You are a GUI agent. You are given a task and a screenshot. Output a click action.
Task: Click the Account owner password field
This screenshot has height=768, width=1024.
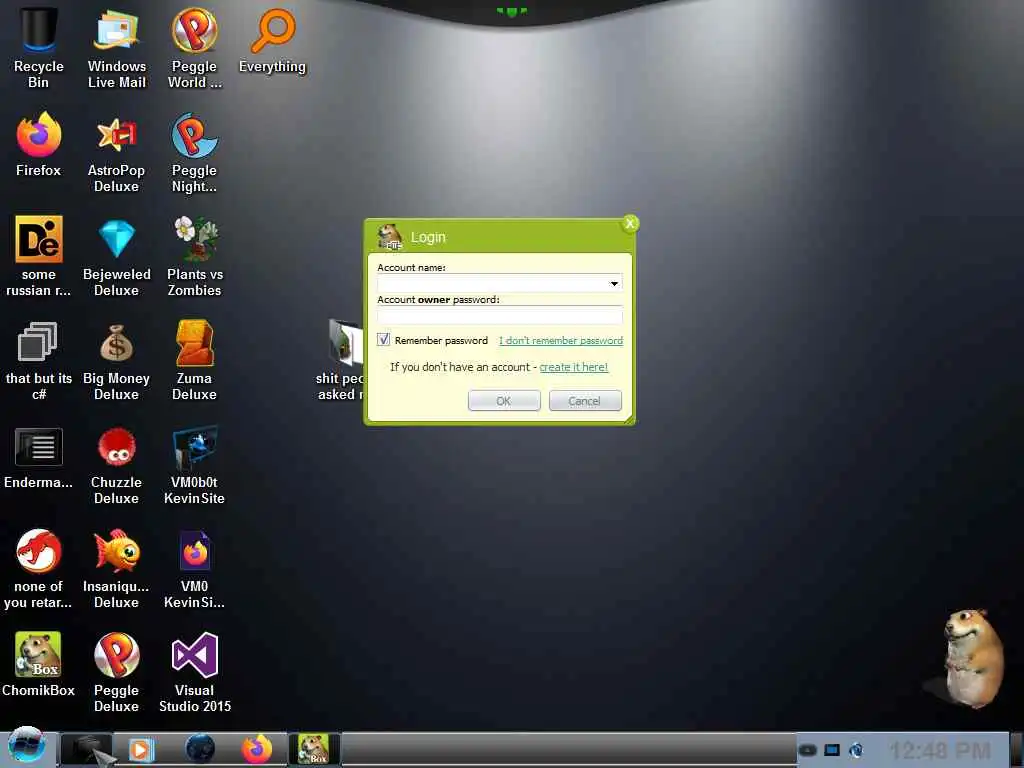coord(500,315)
